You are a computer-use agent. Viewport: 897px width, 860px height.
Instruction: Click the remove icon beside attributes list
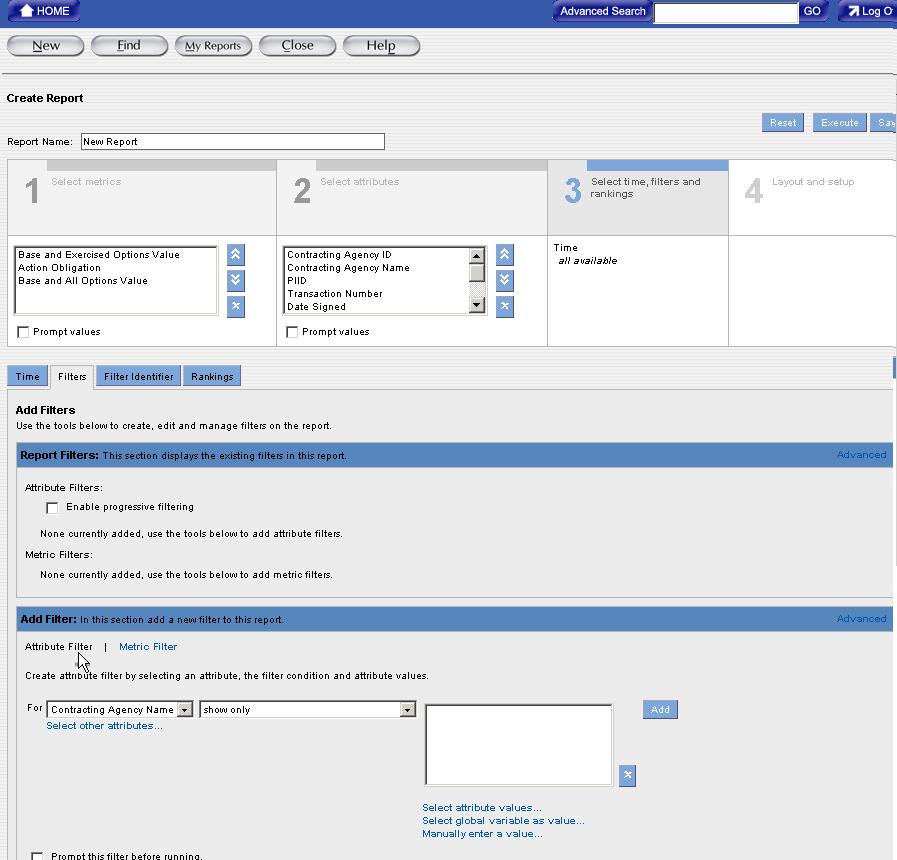[504, 306]
